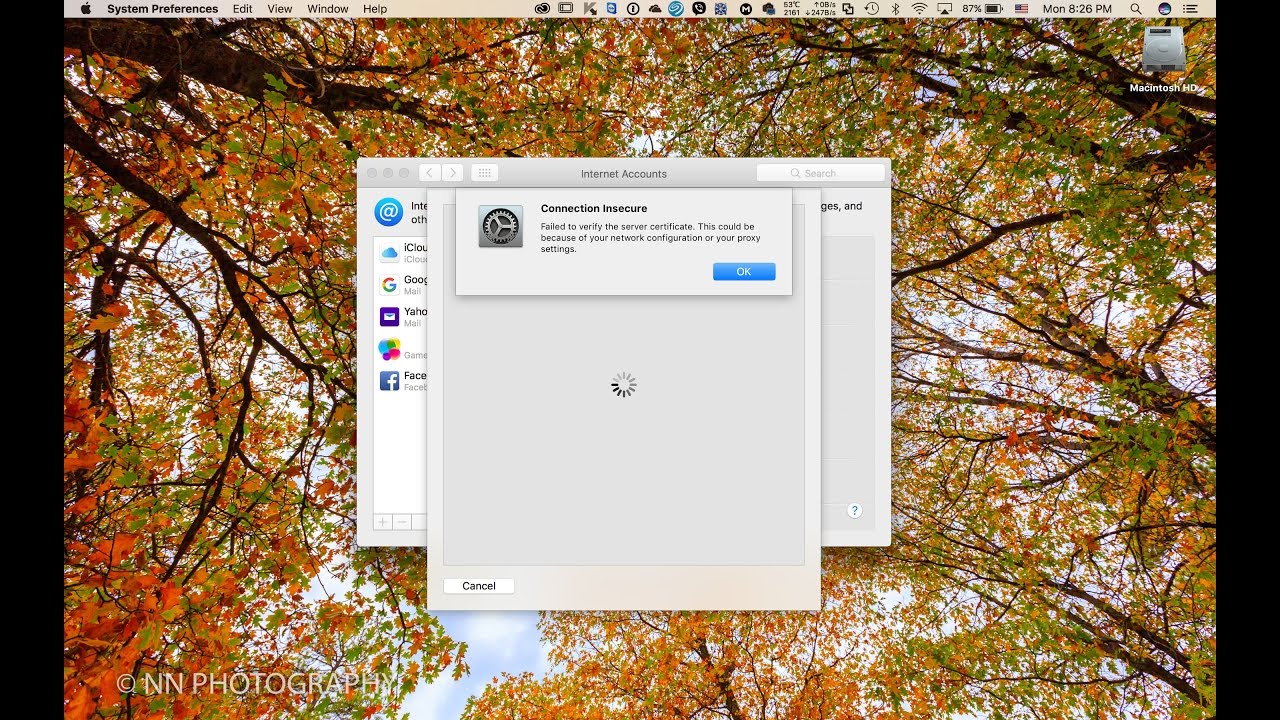Open the System Preferences menu
This screenshot has width=1280, height=720.
162,8
